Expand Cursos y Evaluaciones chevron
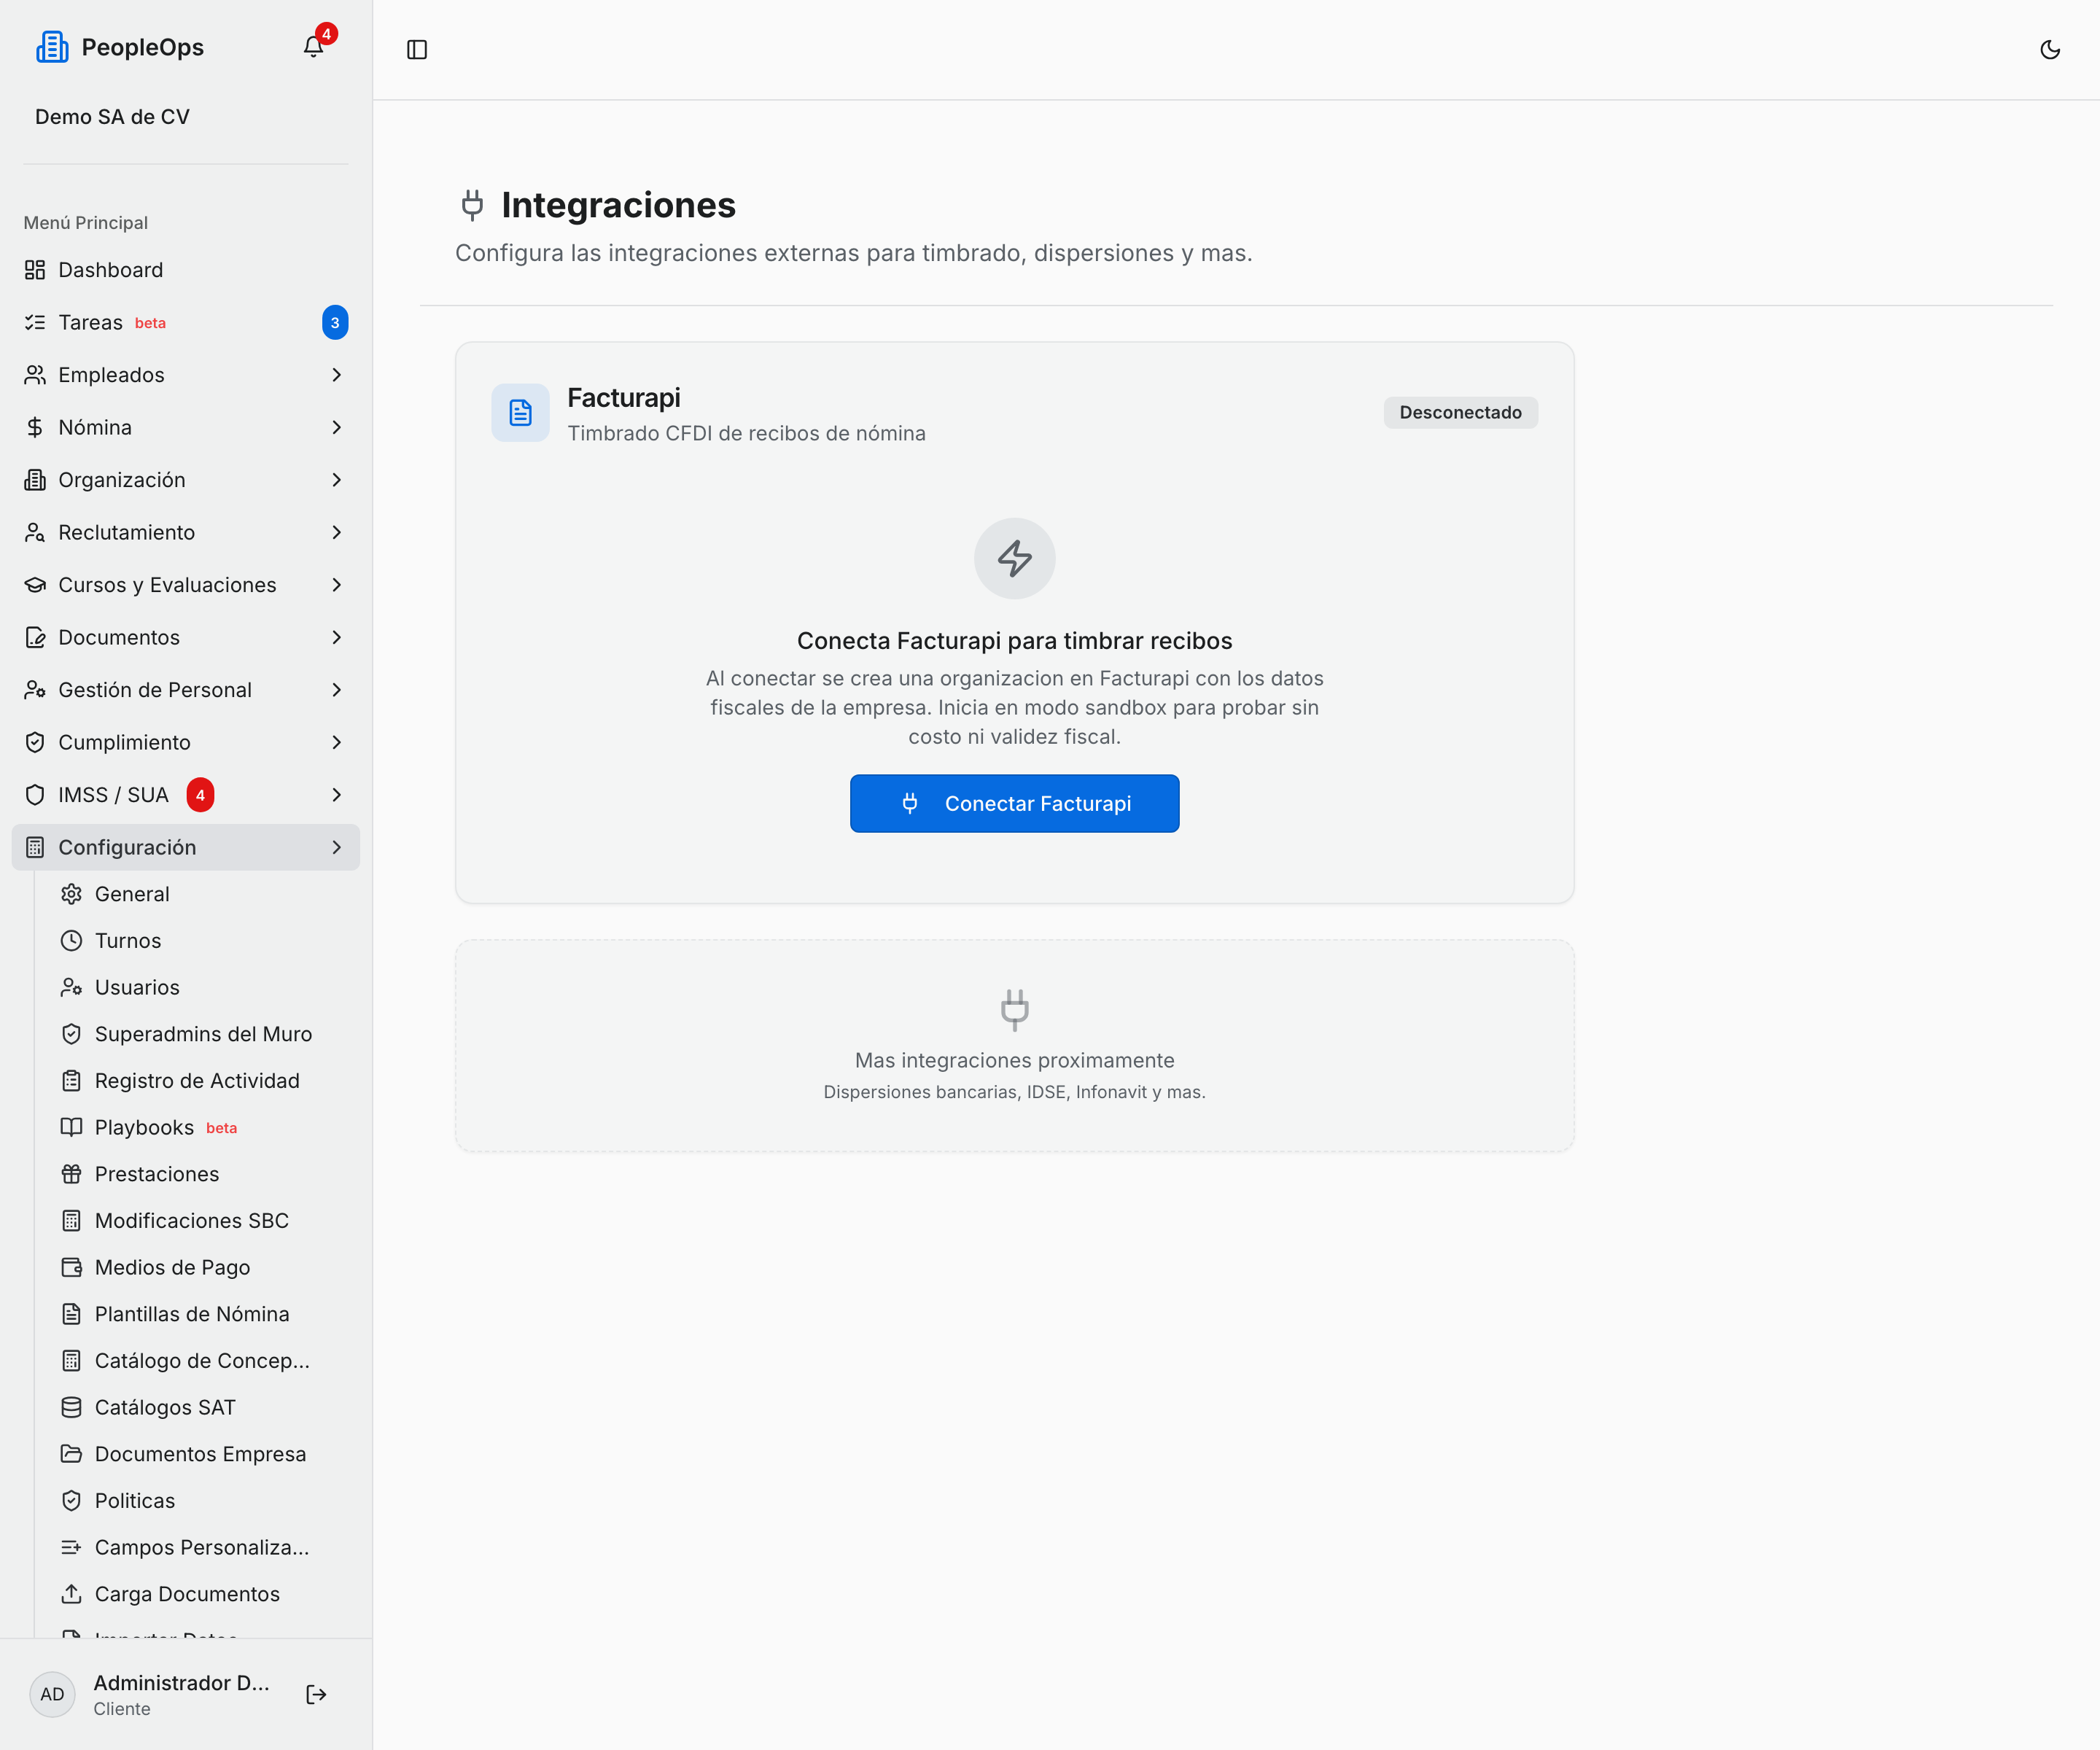 pos(336,585)
